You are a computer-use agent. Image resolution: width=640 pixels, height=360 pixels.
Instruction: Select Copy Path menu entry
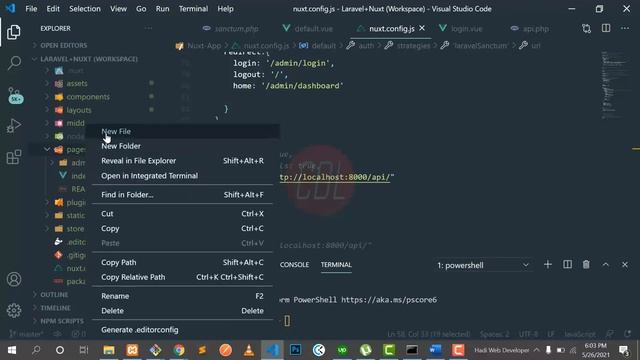(182, 262)
